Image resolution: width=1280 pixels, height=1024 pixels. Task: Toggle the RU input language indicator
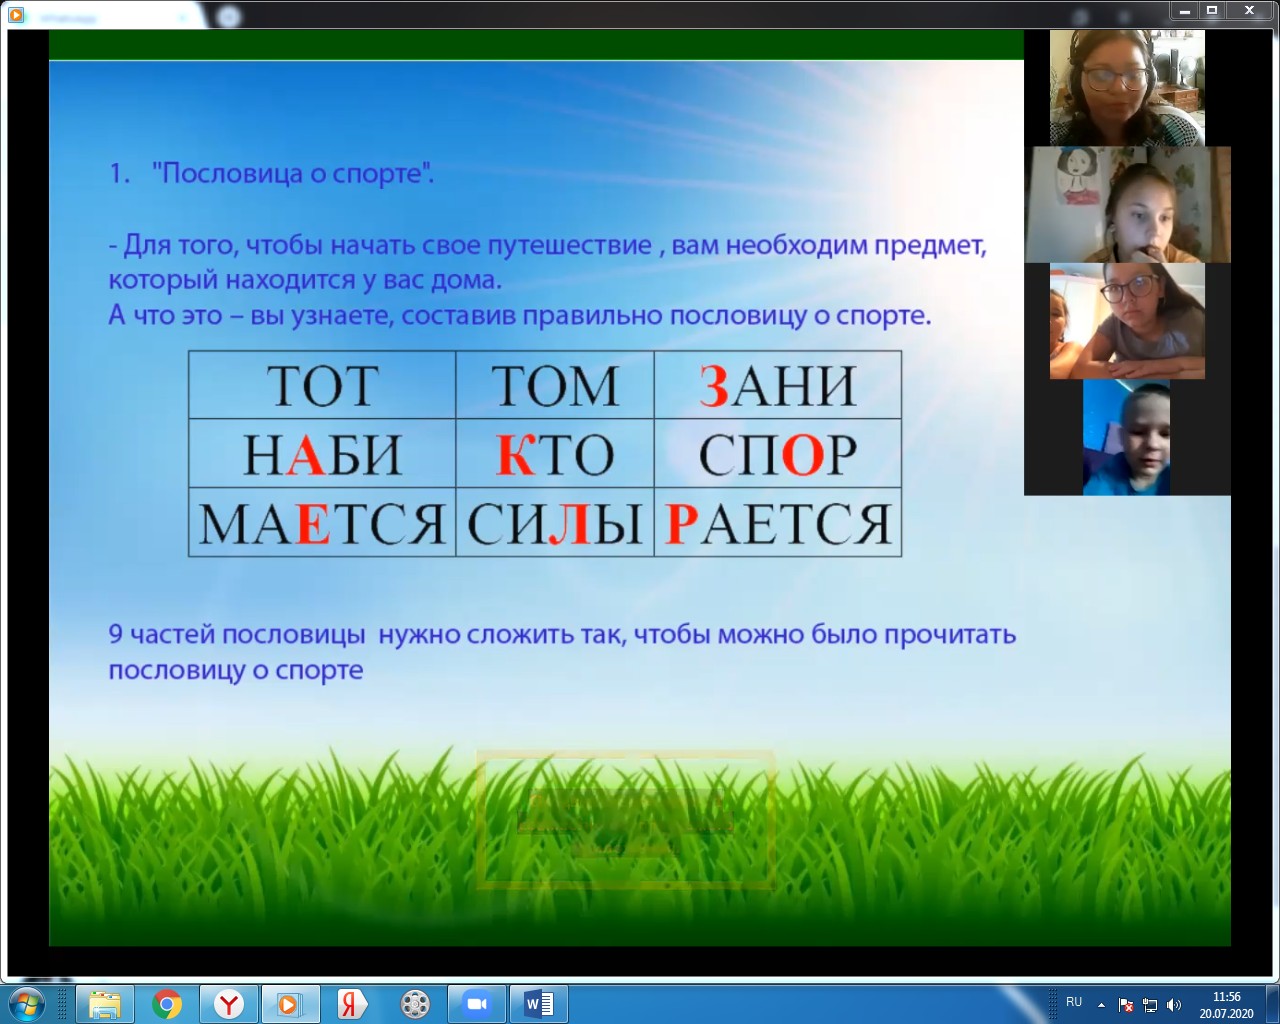(x=1074, y=1002)
